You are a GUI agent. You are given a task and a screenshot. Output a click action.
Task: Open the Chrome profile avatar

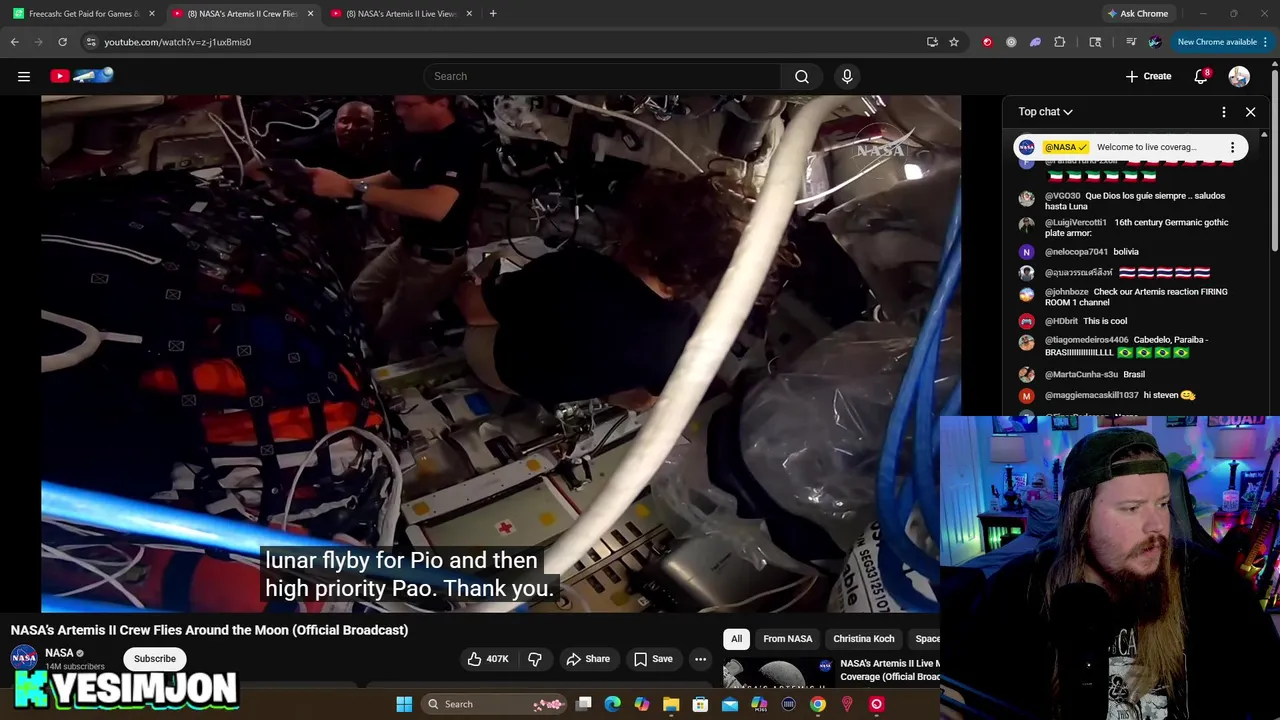pos(1155,42)
